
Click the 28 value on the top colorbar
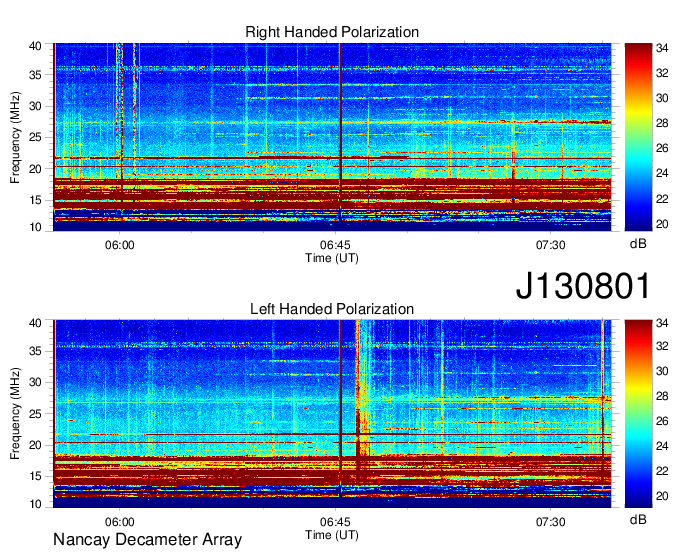point(662,124)
